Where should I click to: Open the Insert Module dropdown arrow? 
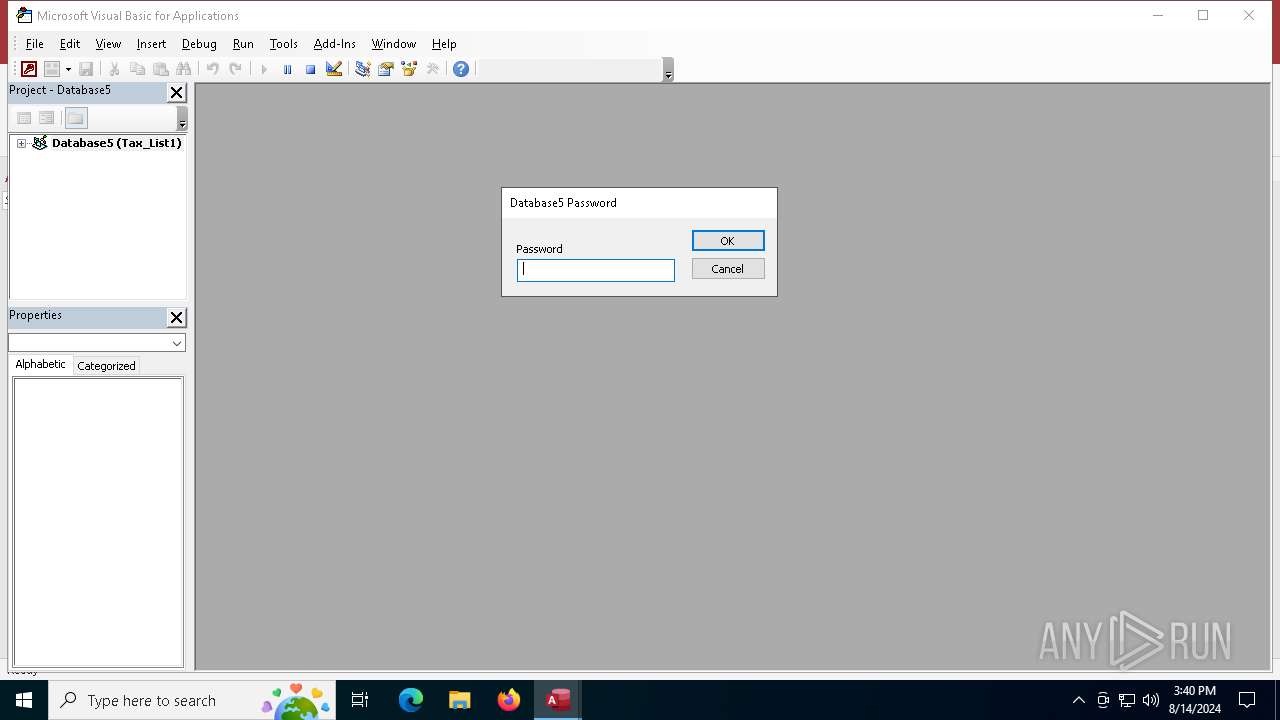click(x=68, y=69)
